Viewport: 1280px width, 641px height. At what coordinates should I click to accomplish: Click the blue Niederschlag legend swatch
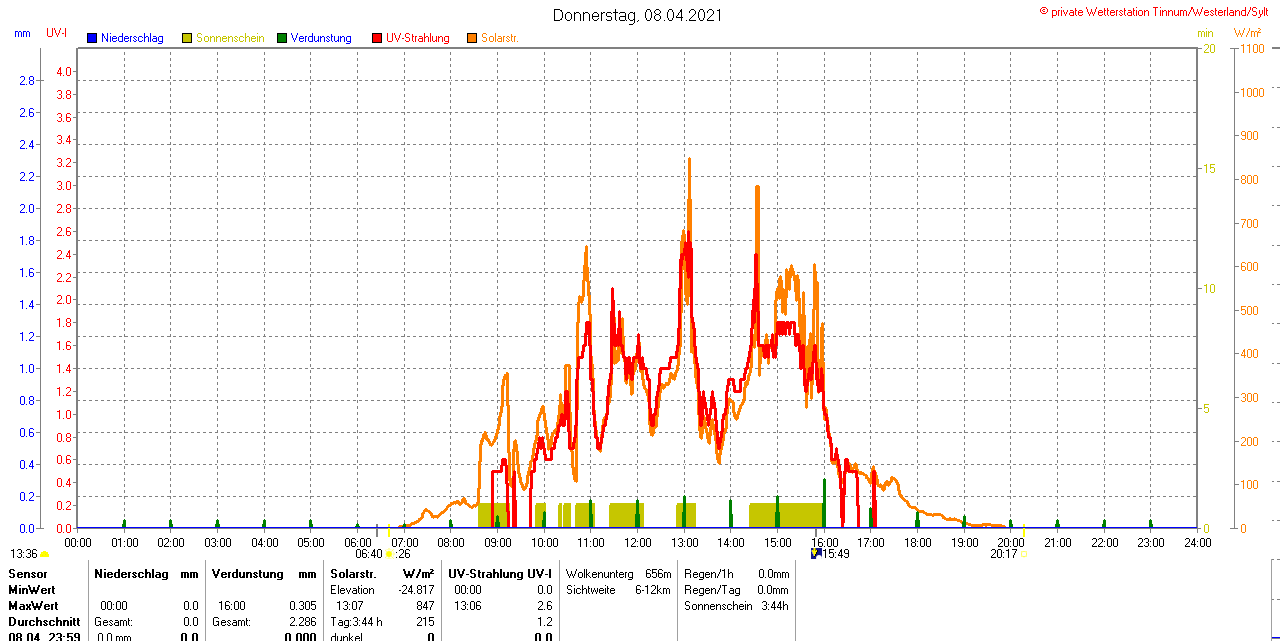point(92,38)
